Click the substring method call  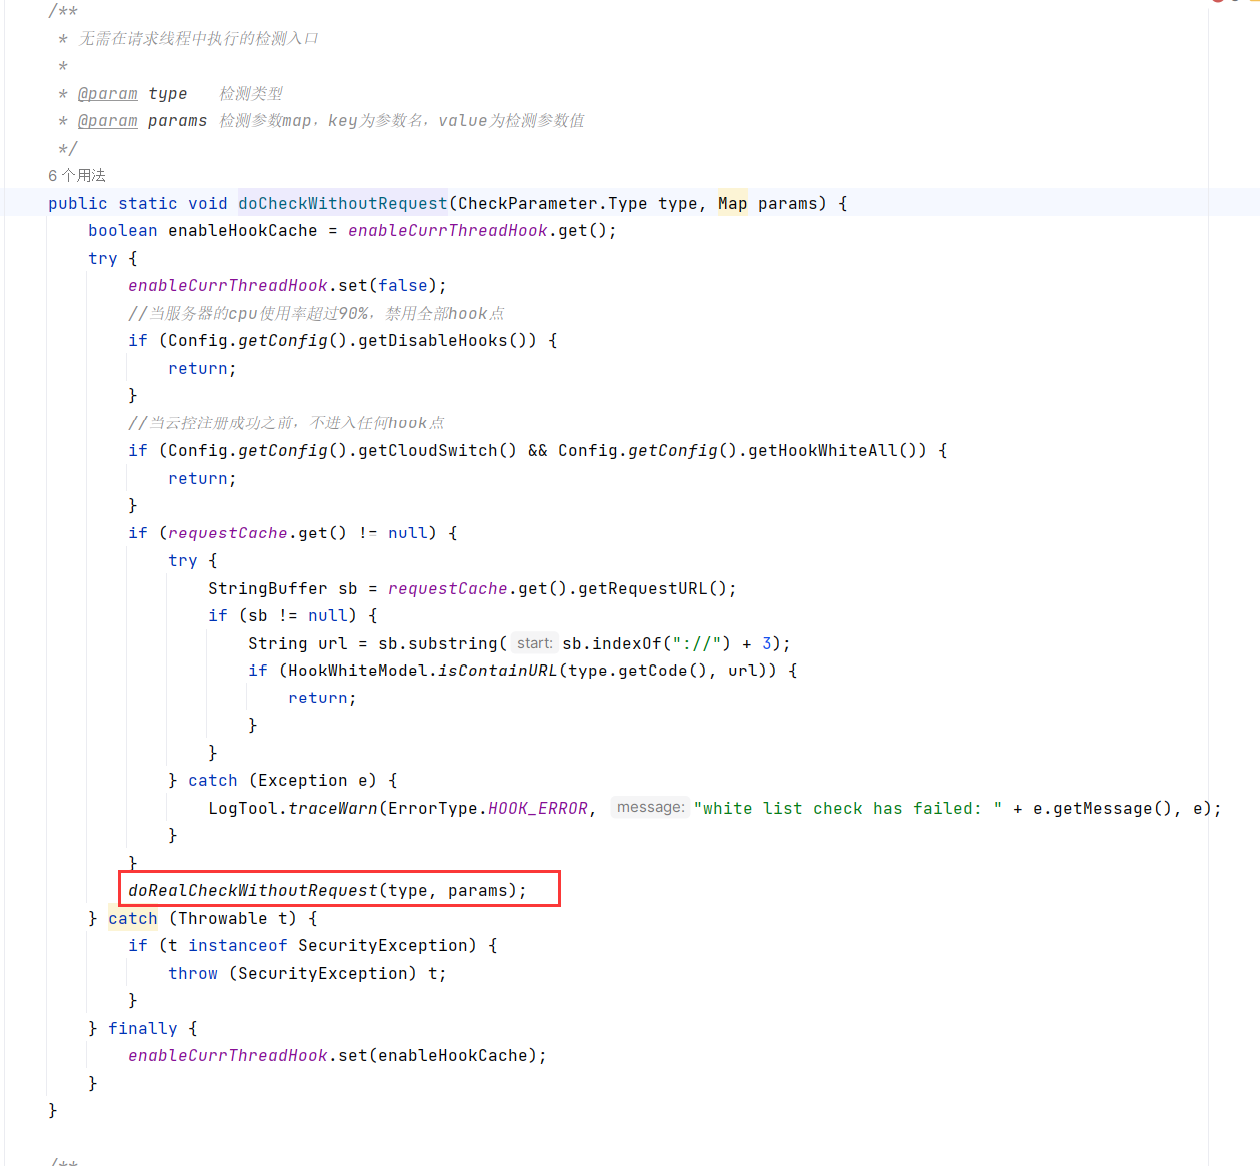click(x=452, y=643)
